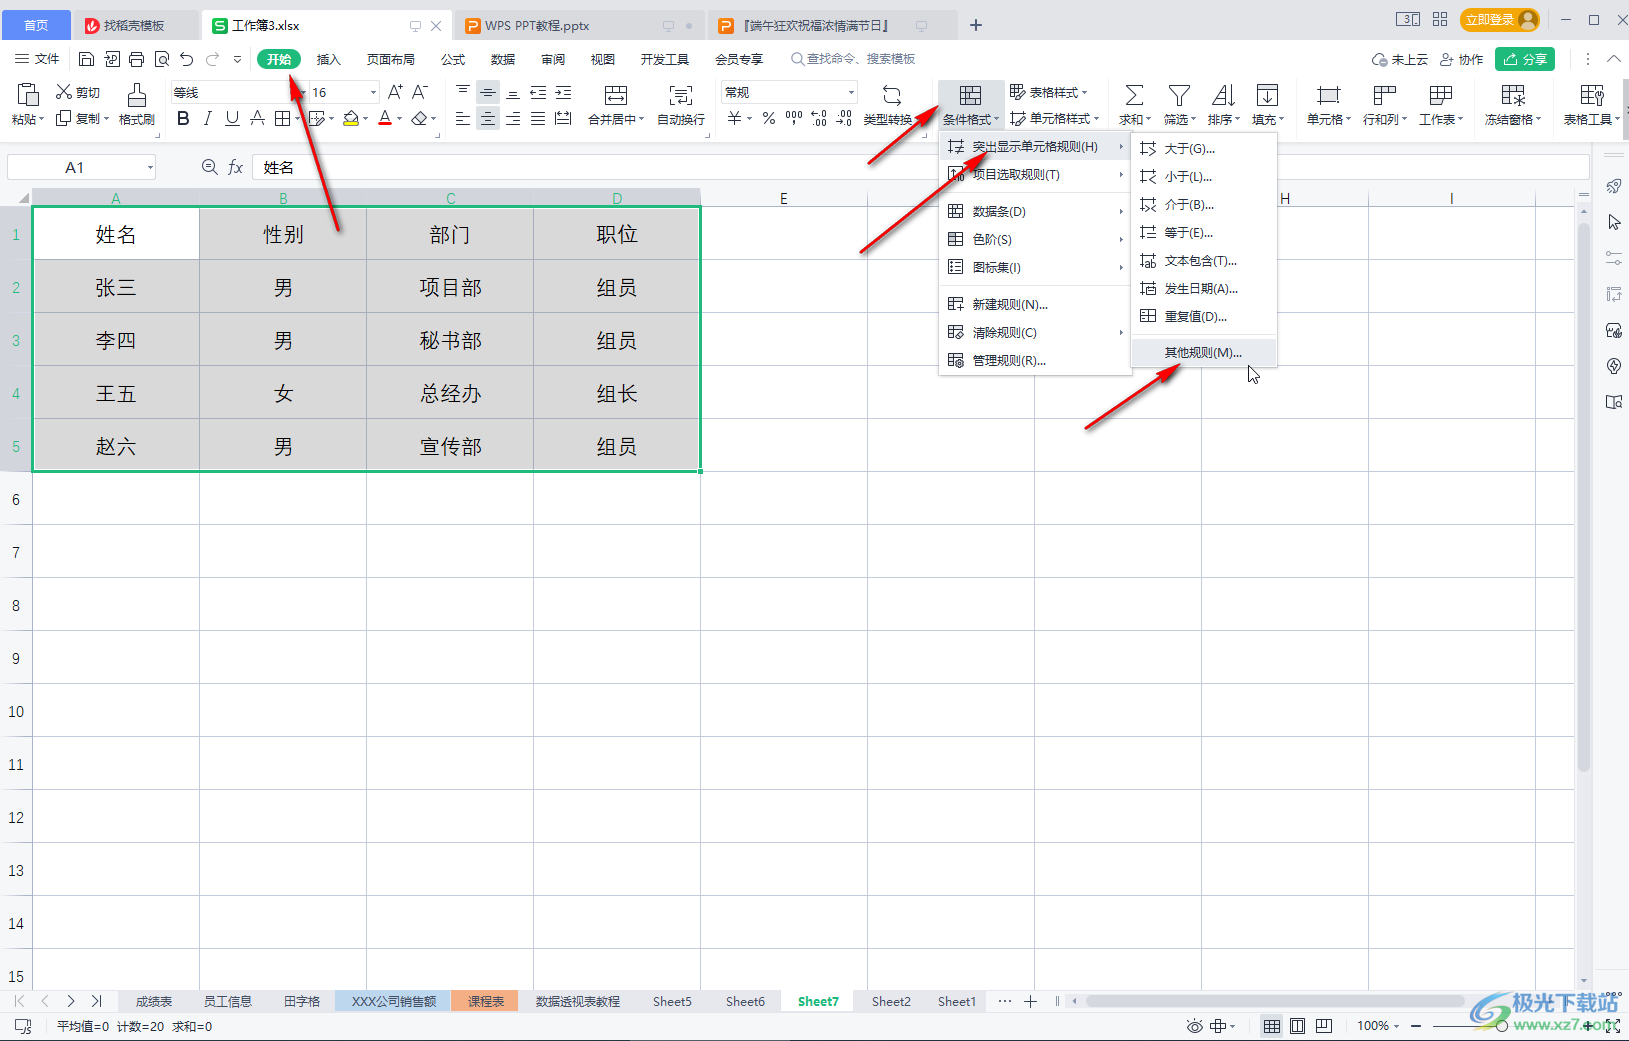Image resolution: width=1629 pixels, height=1041 pixels.
Task: Select cell containing 总经办
Action: (x=450, y=394)
